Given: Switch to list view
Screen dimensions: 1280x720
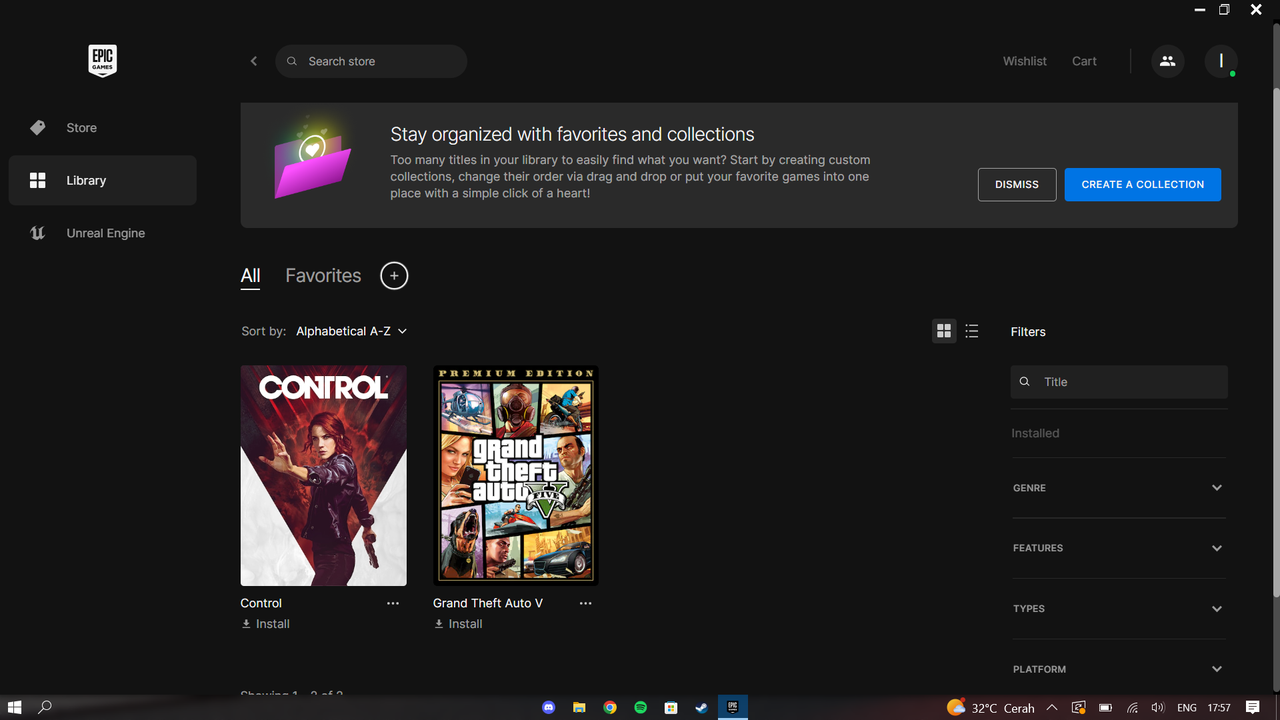Looking at the screenshot, I should [972, 331].
